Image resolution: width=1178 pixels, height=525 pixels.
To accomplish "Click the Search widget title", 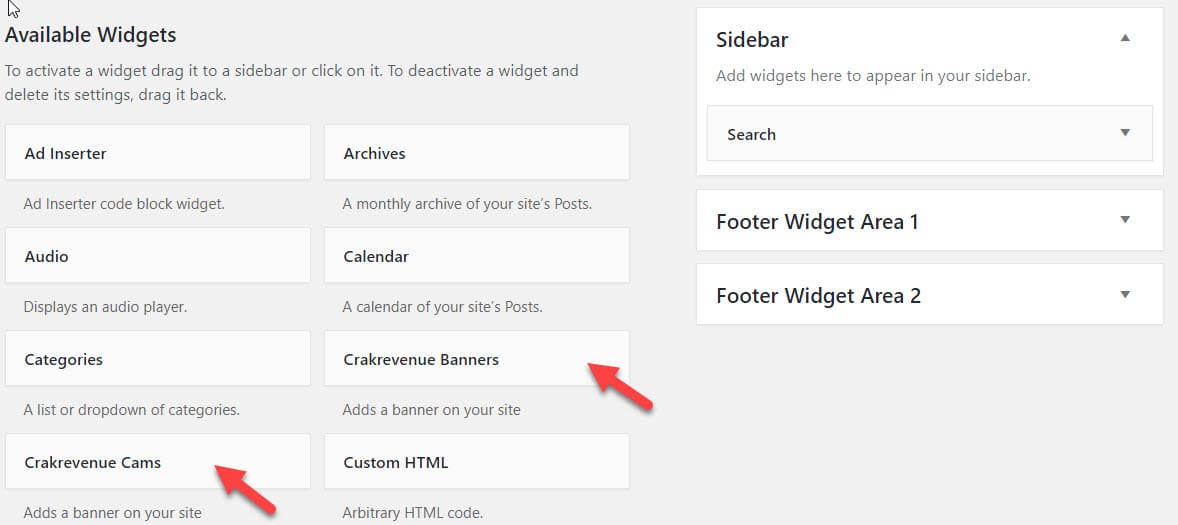I will tap(751, 134).
